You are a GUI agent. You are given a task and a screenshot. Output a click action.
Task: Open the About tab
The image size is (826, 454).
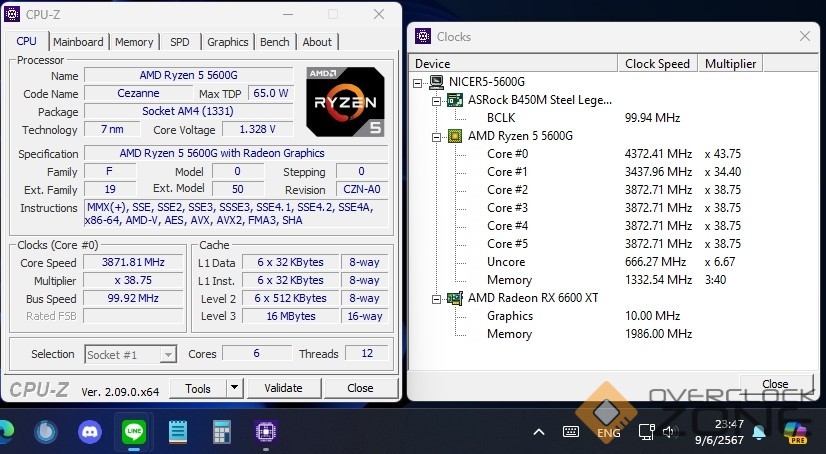click(x=317, y=42)
